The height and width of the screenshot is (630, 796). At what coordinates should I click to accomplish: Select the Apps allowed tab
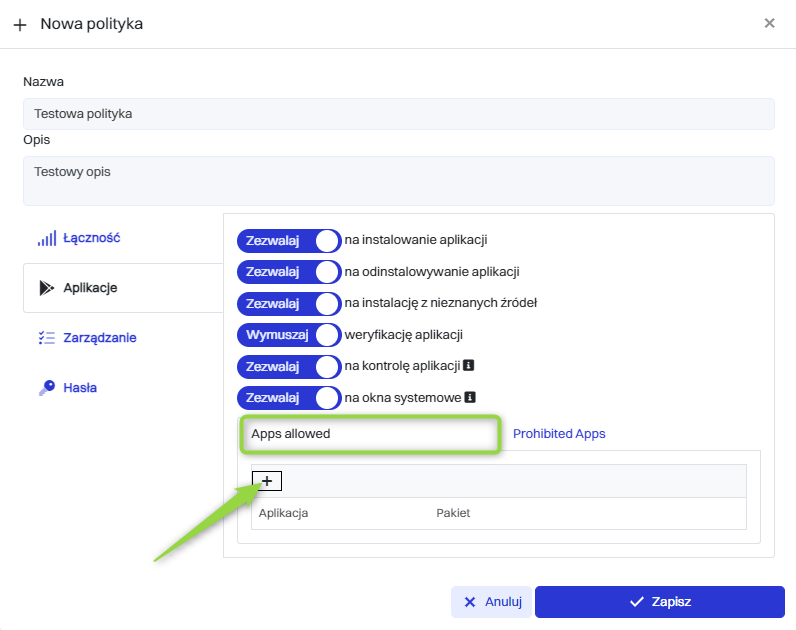pos(369,434)
